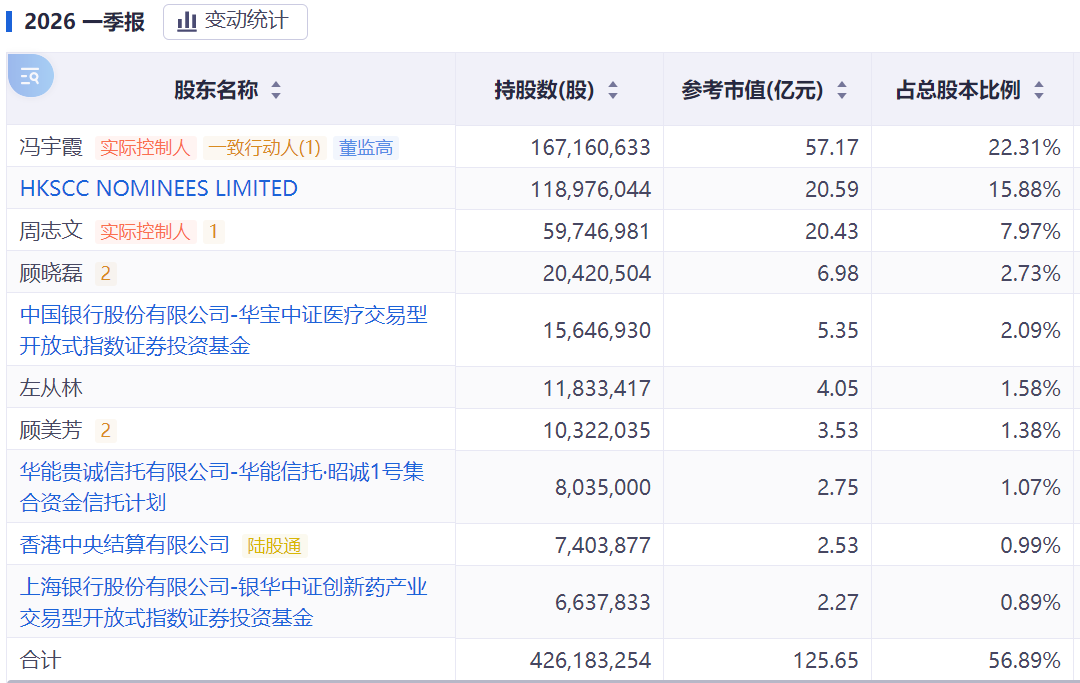Select shareholder name 周志文
The height and width of the screenshot is (683, 1080).
(x=51, y=231)
